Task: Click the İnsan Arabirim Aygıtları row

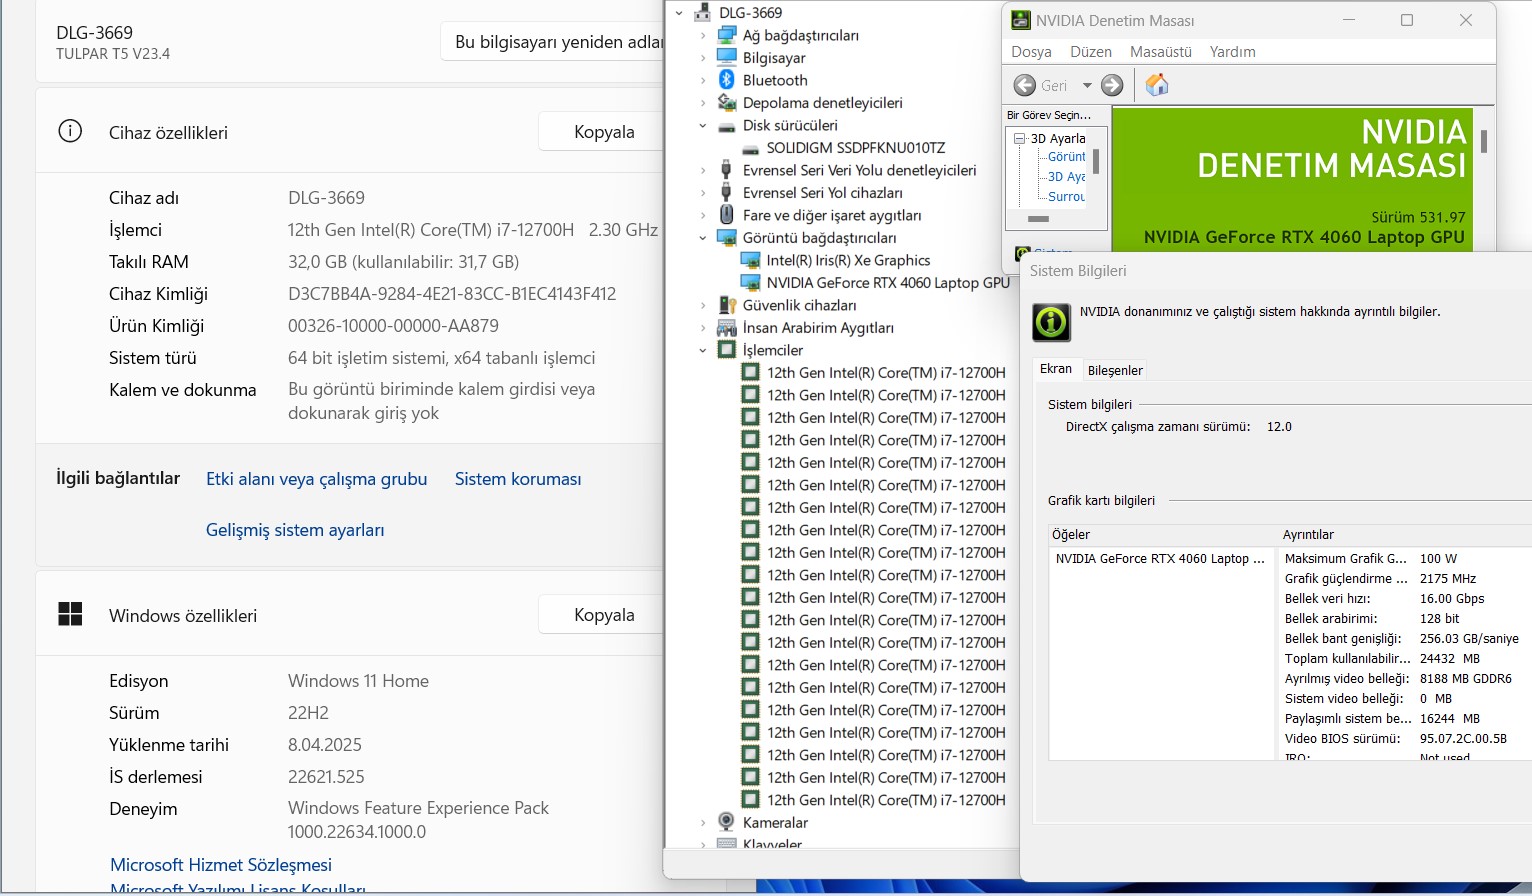Action: pos(818,328)
